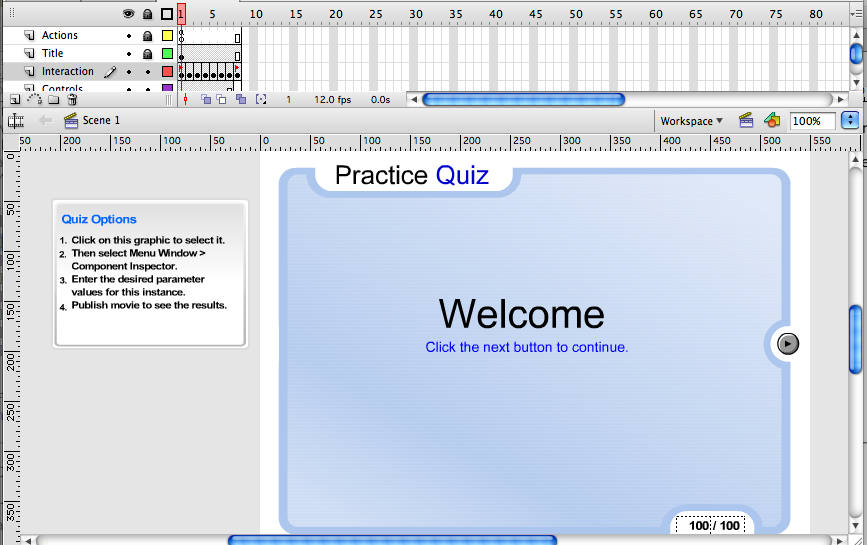Screen dimensions: 867x545
Task: Click the pencil icon on Interaction layer
Action: [110, 71]
